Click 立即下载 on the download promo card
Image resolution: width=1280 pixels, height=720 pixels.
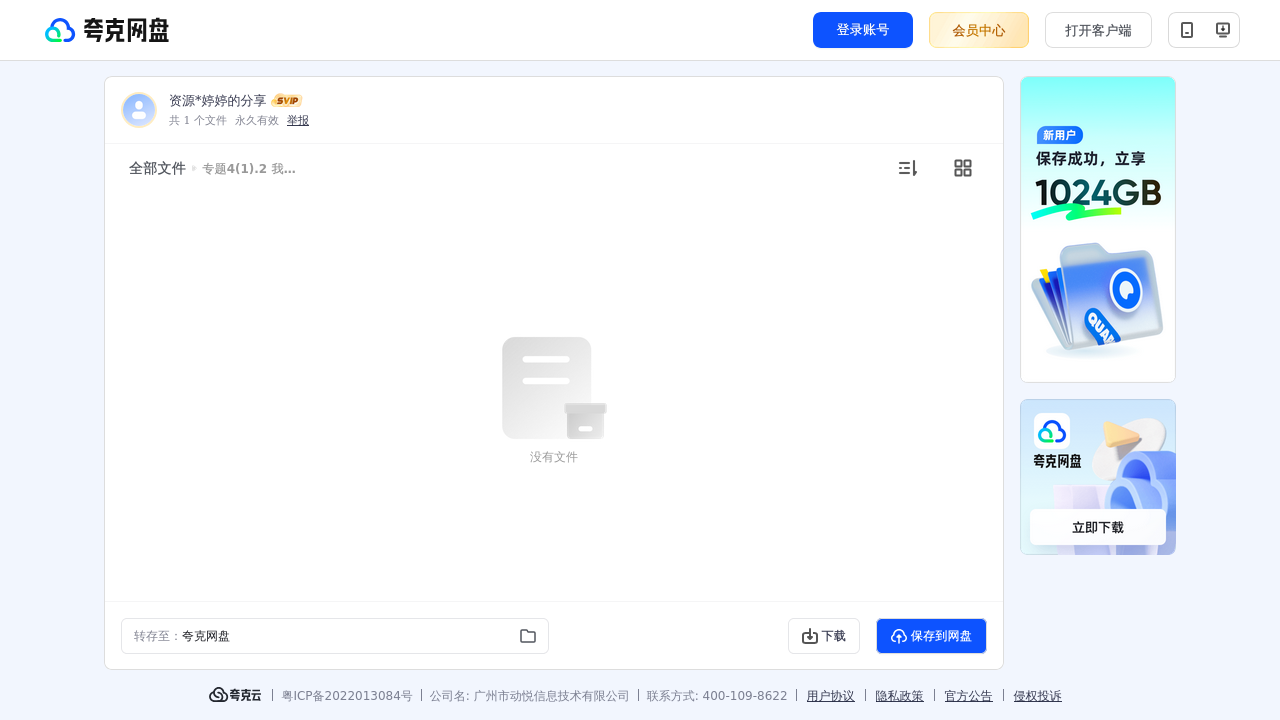pyautogui.click(x=1098, y=527)
